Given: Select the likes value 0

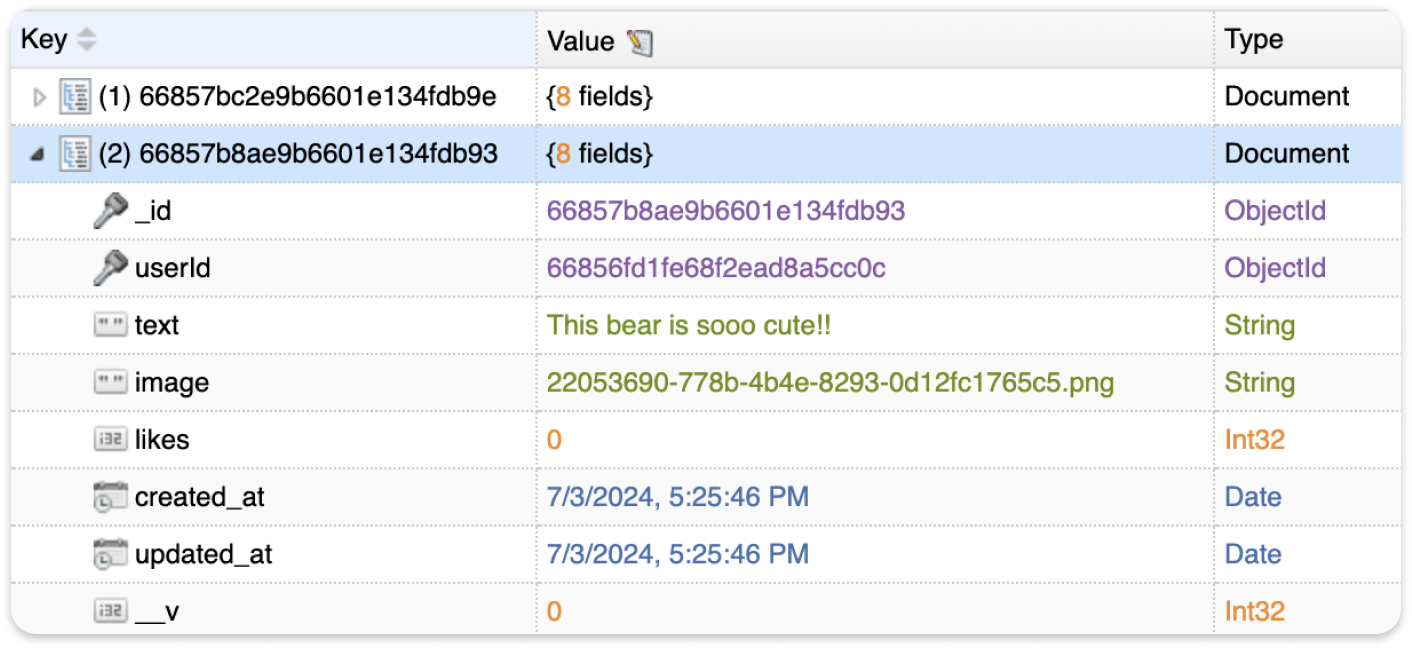Looking at the screenshot, I should coord(554,440).
